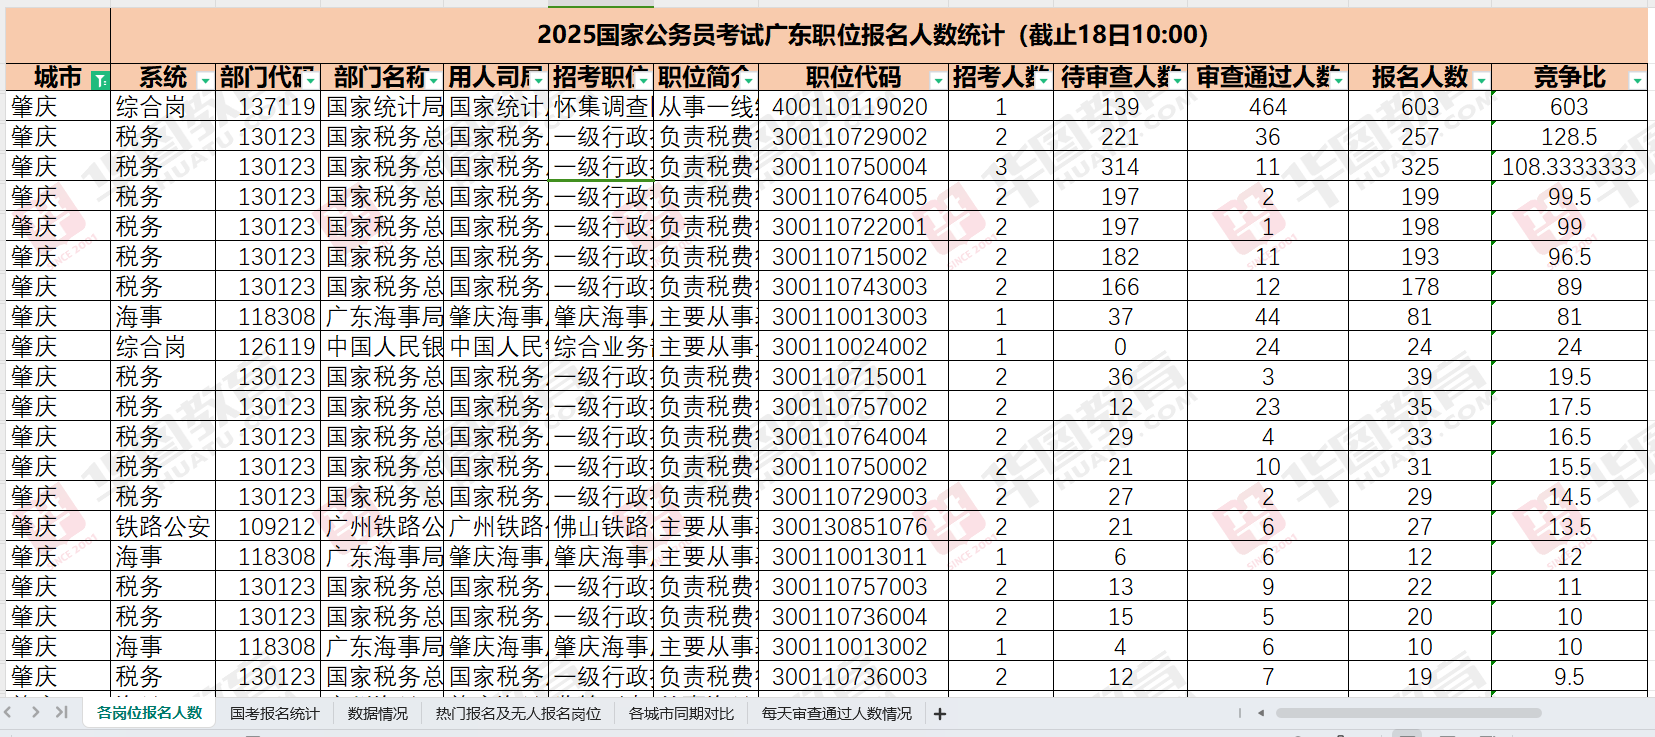Select cell with position code 400110119020
This screenshot has width=1655, height=737.
click(x=853, y=107)
